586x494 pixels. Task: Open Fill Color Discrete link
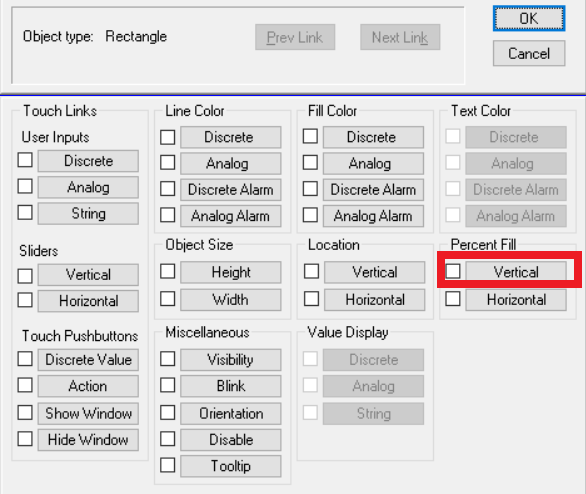click(x=373, y=137)
